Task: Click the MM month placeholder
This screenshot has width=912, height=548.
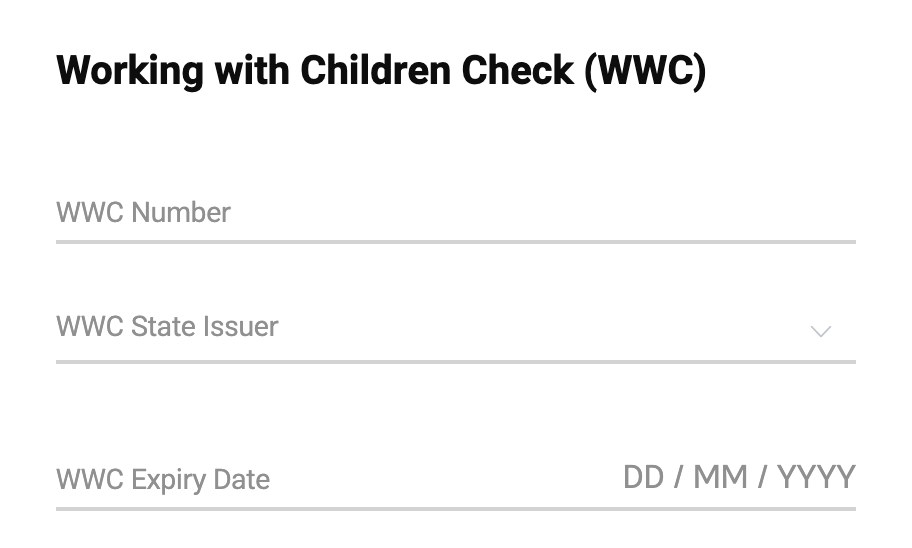Action: tap(720, 478)
